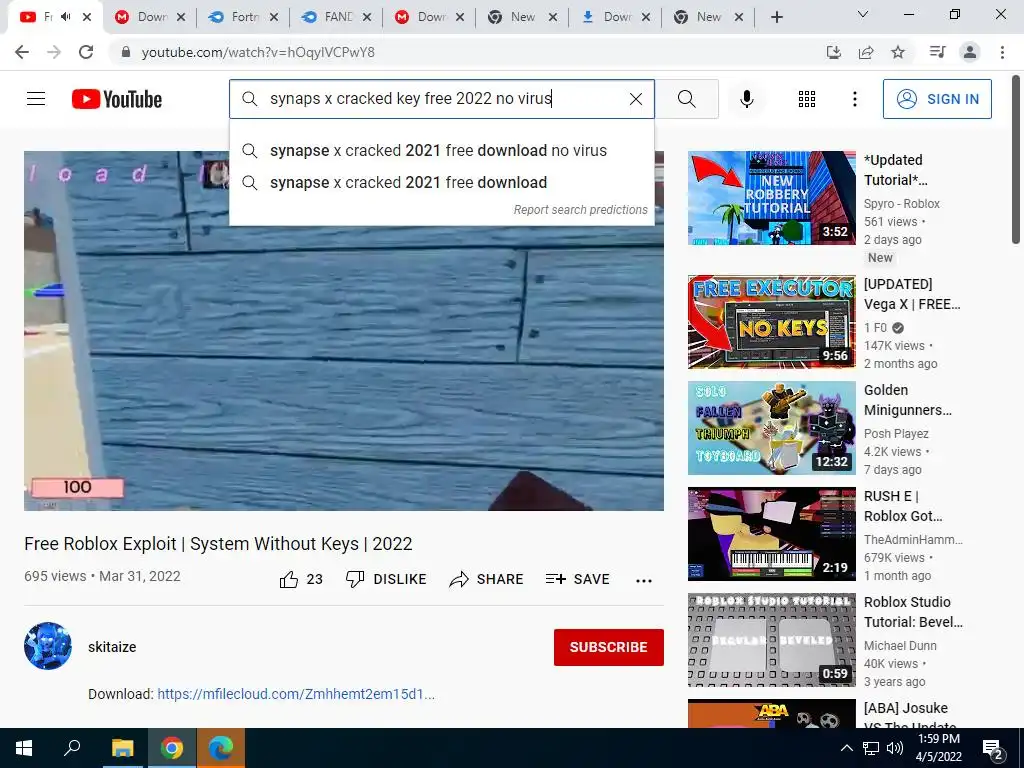The image size is (1024, 768).
Task: Open Windows taskbar search
Action: click(72, 748)
